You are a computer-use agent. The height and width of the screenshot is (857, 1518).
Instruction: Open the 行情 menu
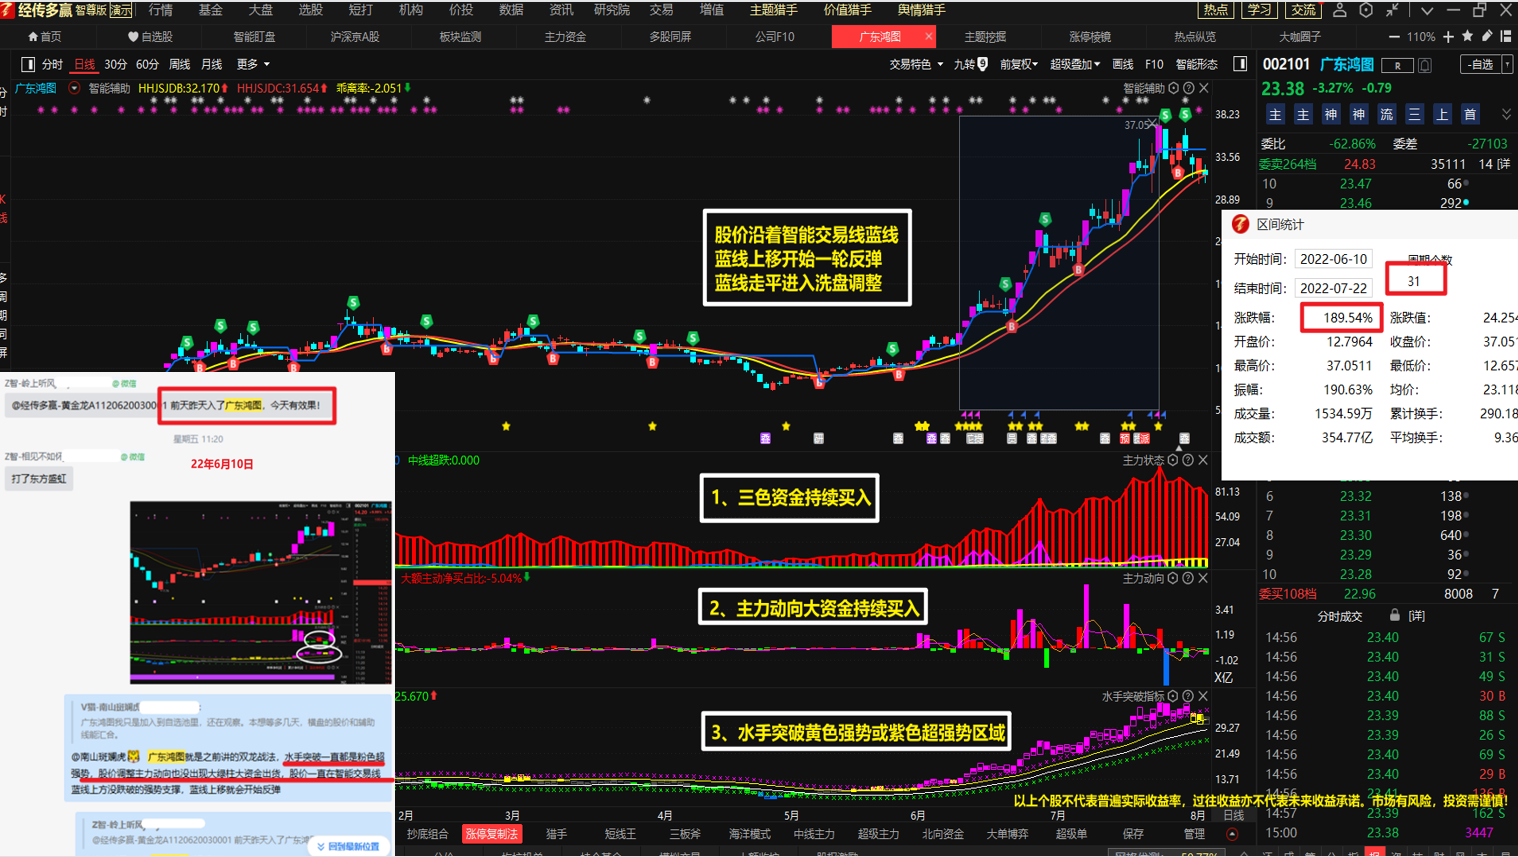[x=160, y=10]
